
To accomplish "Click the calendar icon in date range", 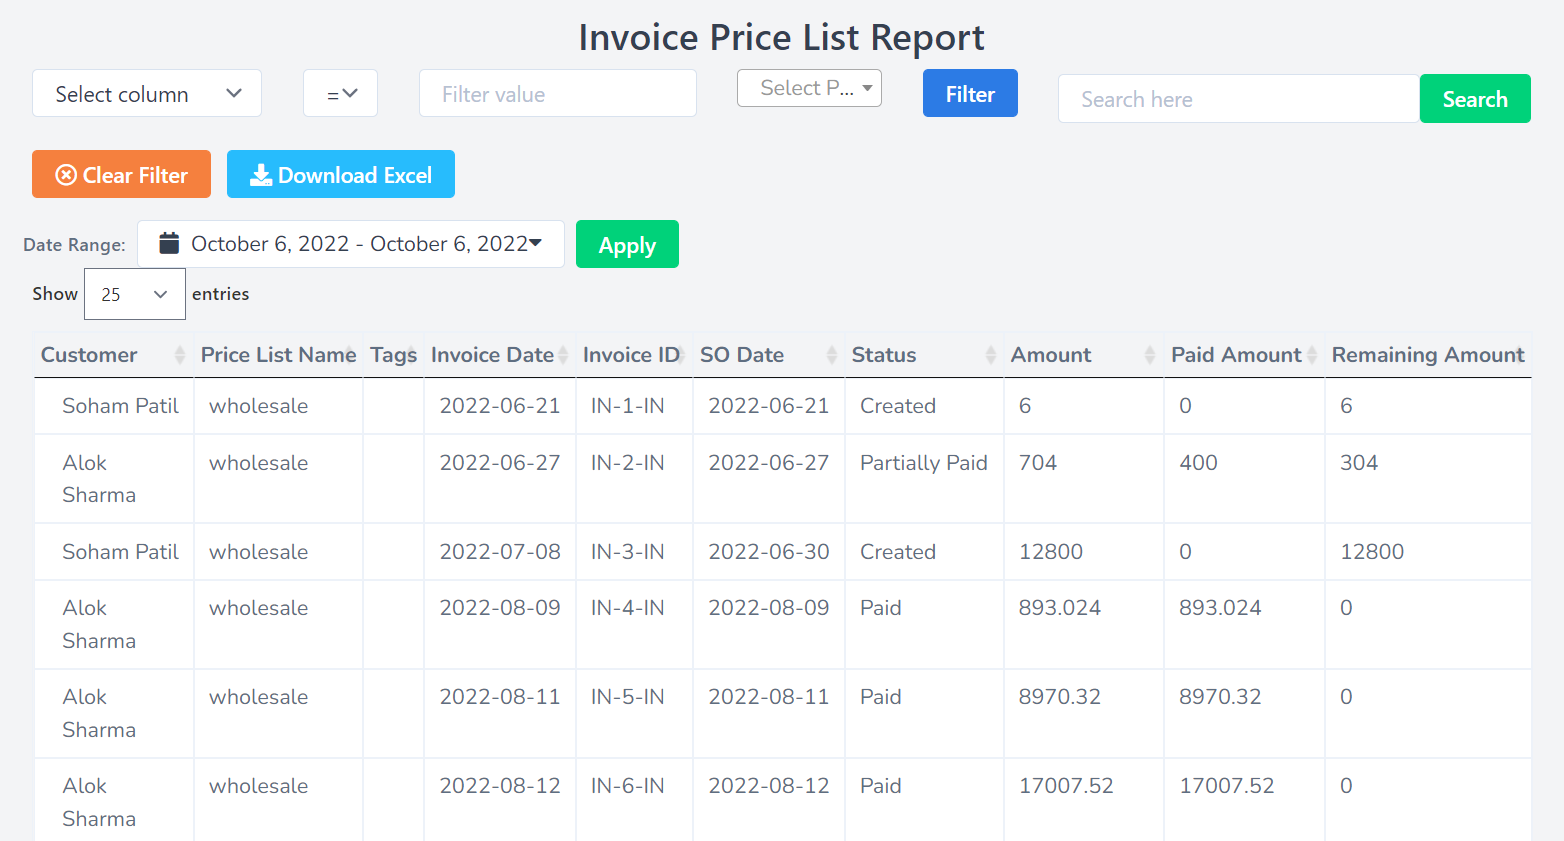I will [x=169, y=243].
